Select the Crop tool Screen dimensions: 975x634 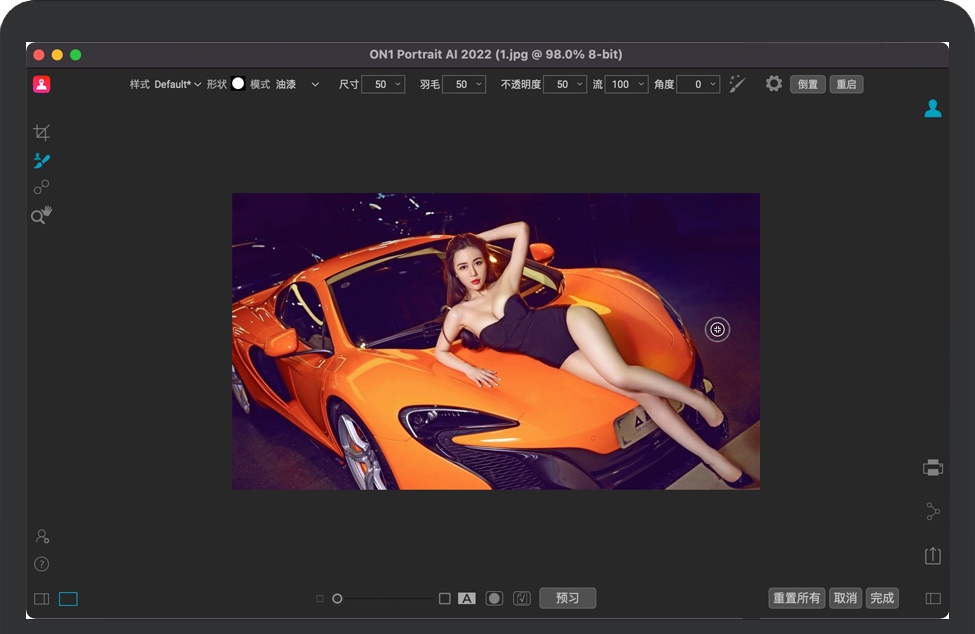click(x=41, y=132)
